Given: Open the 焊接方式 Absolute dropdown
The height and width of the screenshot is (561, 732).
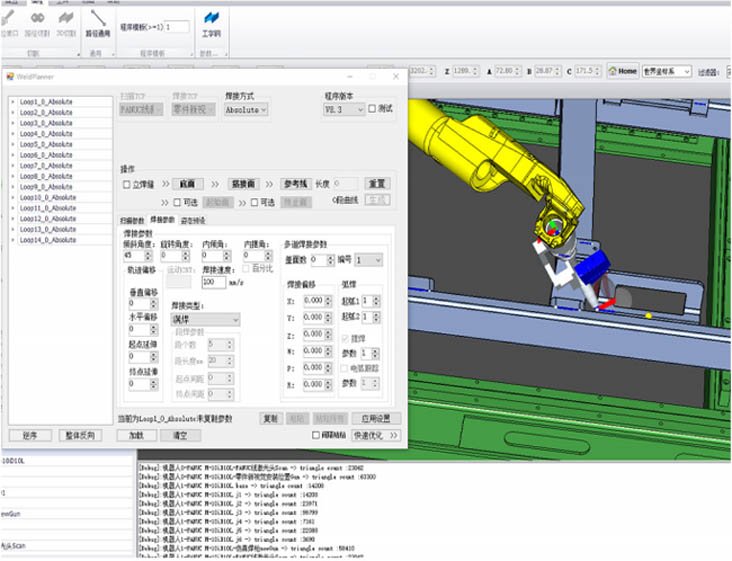Looking at the screenshot, I should pos(246,110).
